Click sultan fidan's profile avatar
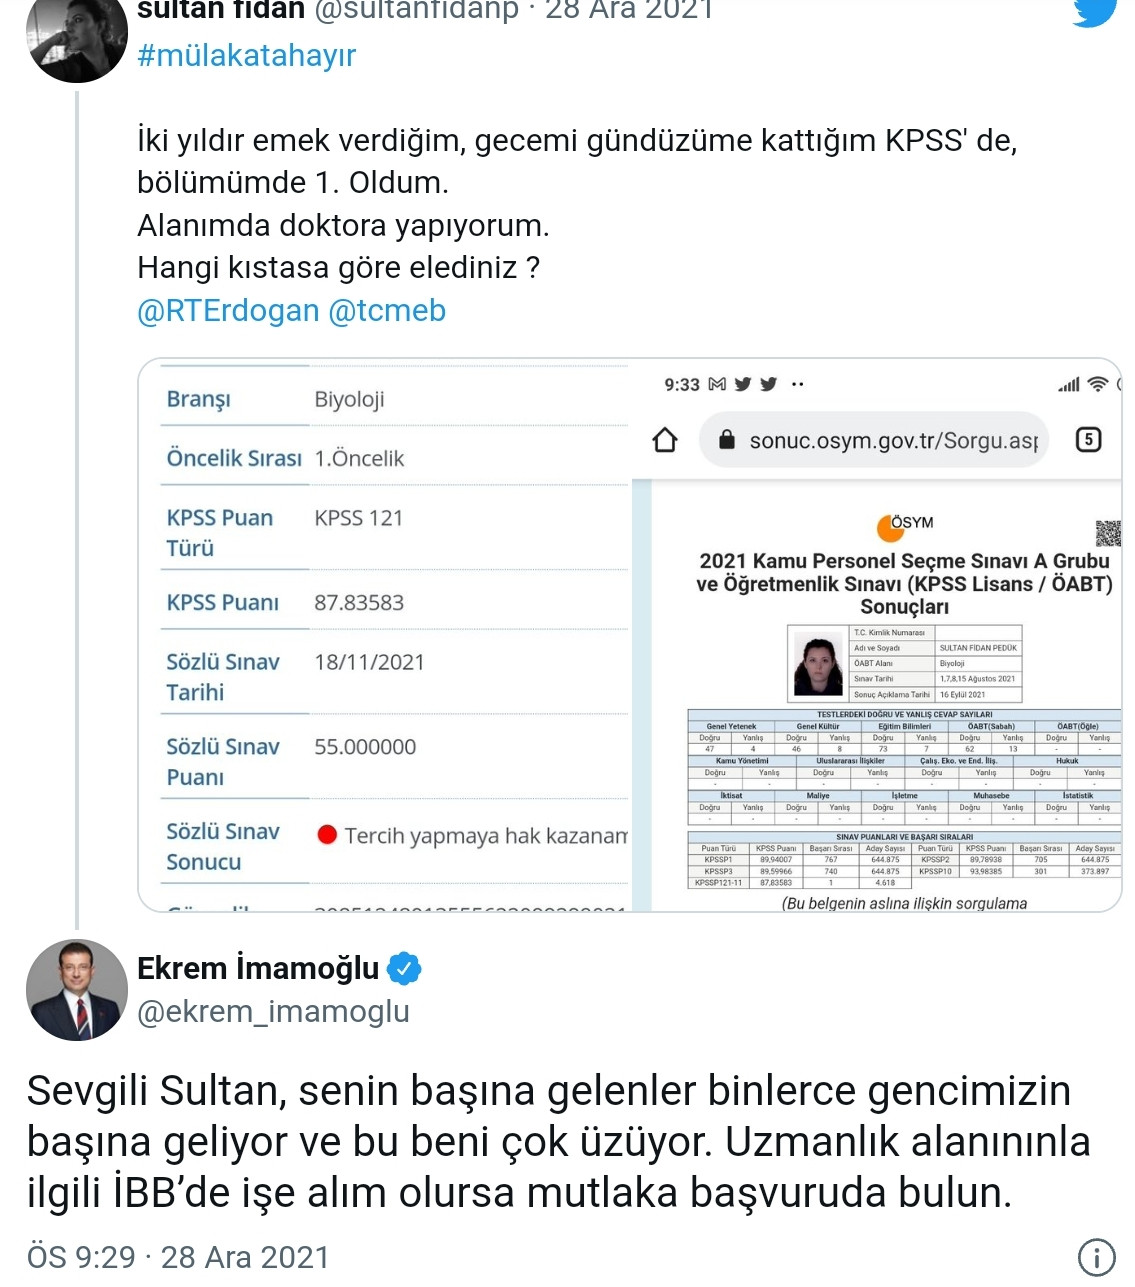 76,40
